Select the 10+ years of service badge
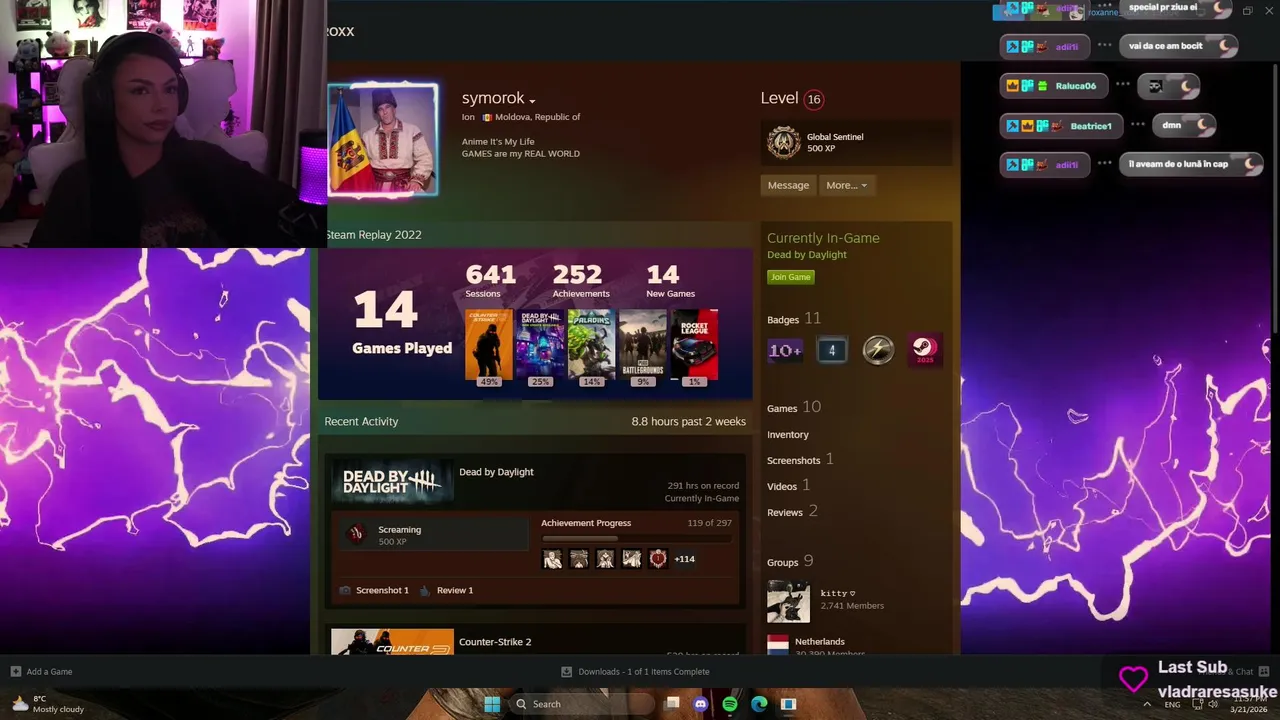The width and height of the screenshot is (1280, 720). coord(785,350)
